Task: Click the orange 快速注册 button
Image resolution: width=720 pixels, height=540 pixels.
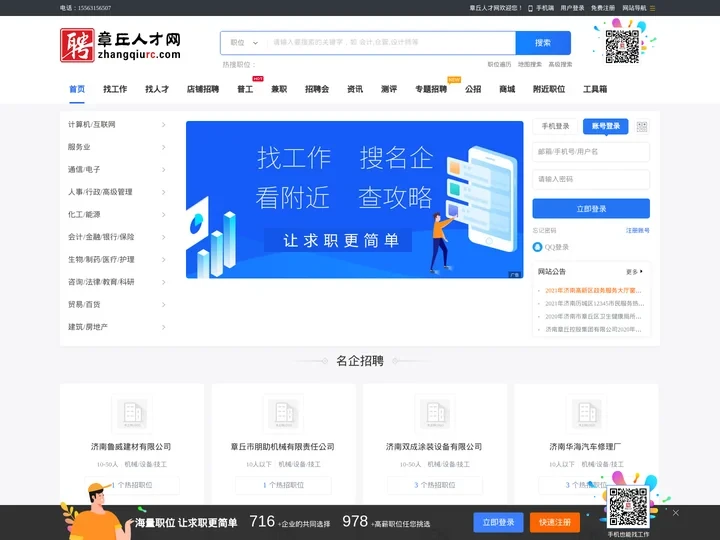Action: pyautogui.click(x=555, y=523)
